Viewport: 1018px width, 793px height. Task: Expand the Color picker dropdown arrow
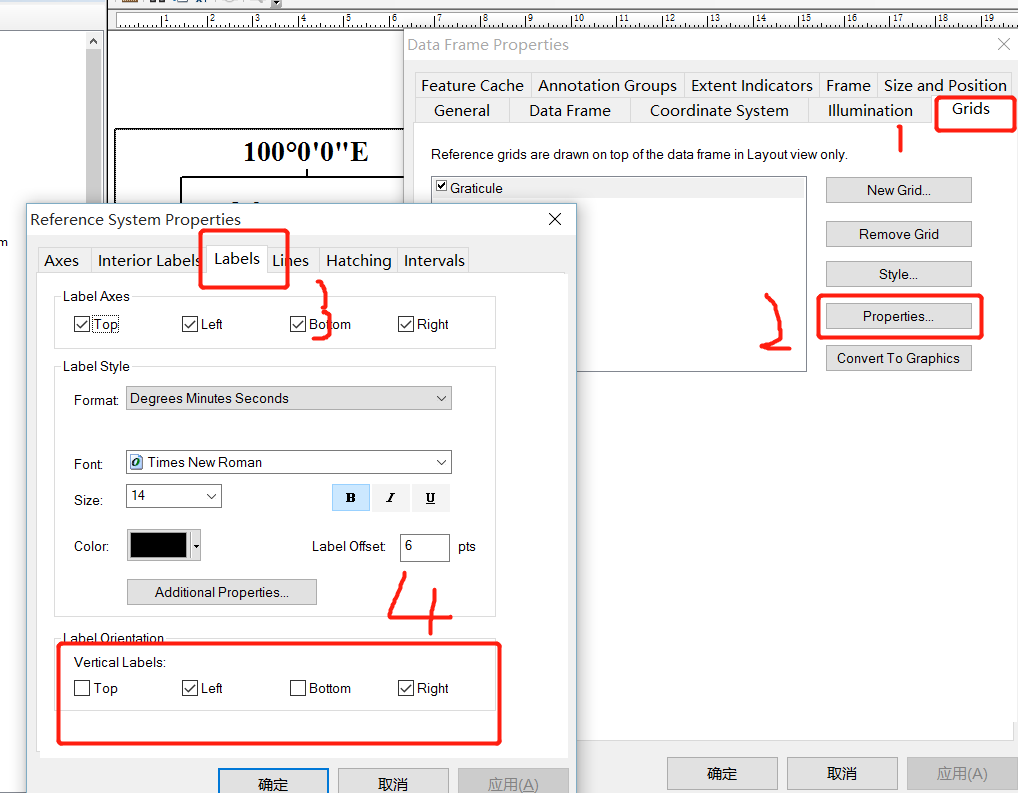tap(196, 546)
